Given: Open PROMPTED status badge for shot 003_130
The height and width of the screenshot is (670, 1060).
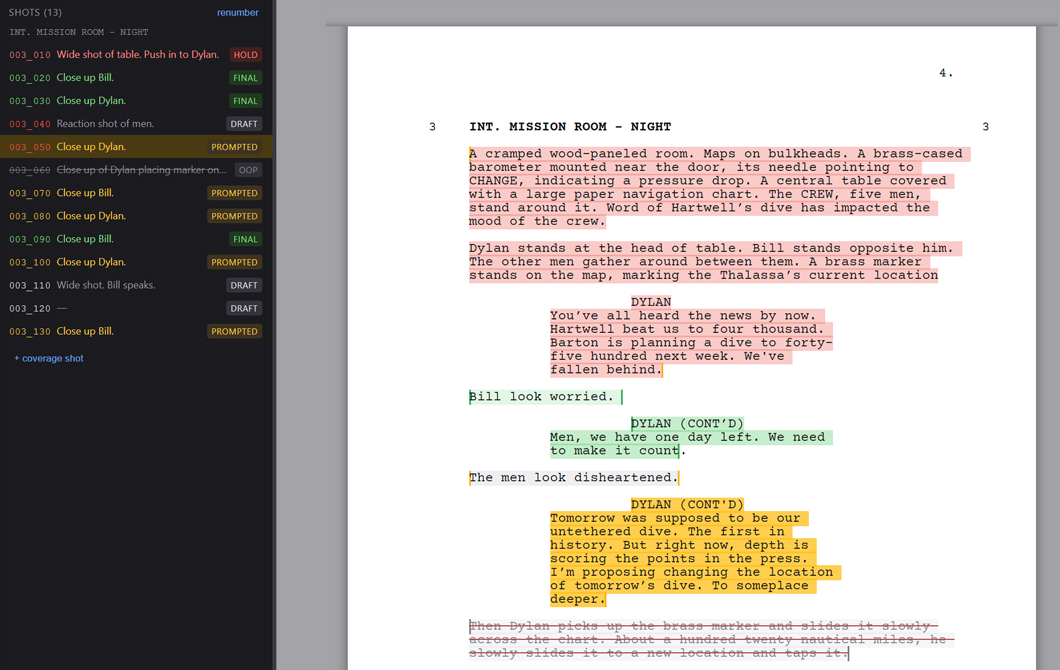Looking at the screenshot, I should 235,331.
